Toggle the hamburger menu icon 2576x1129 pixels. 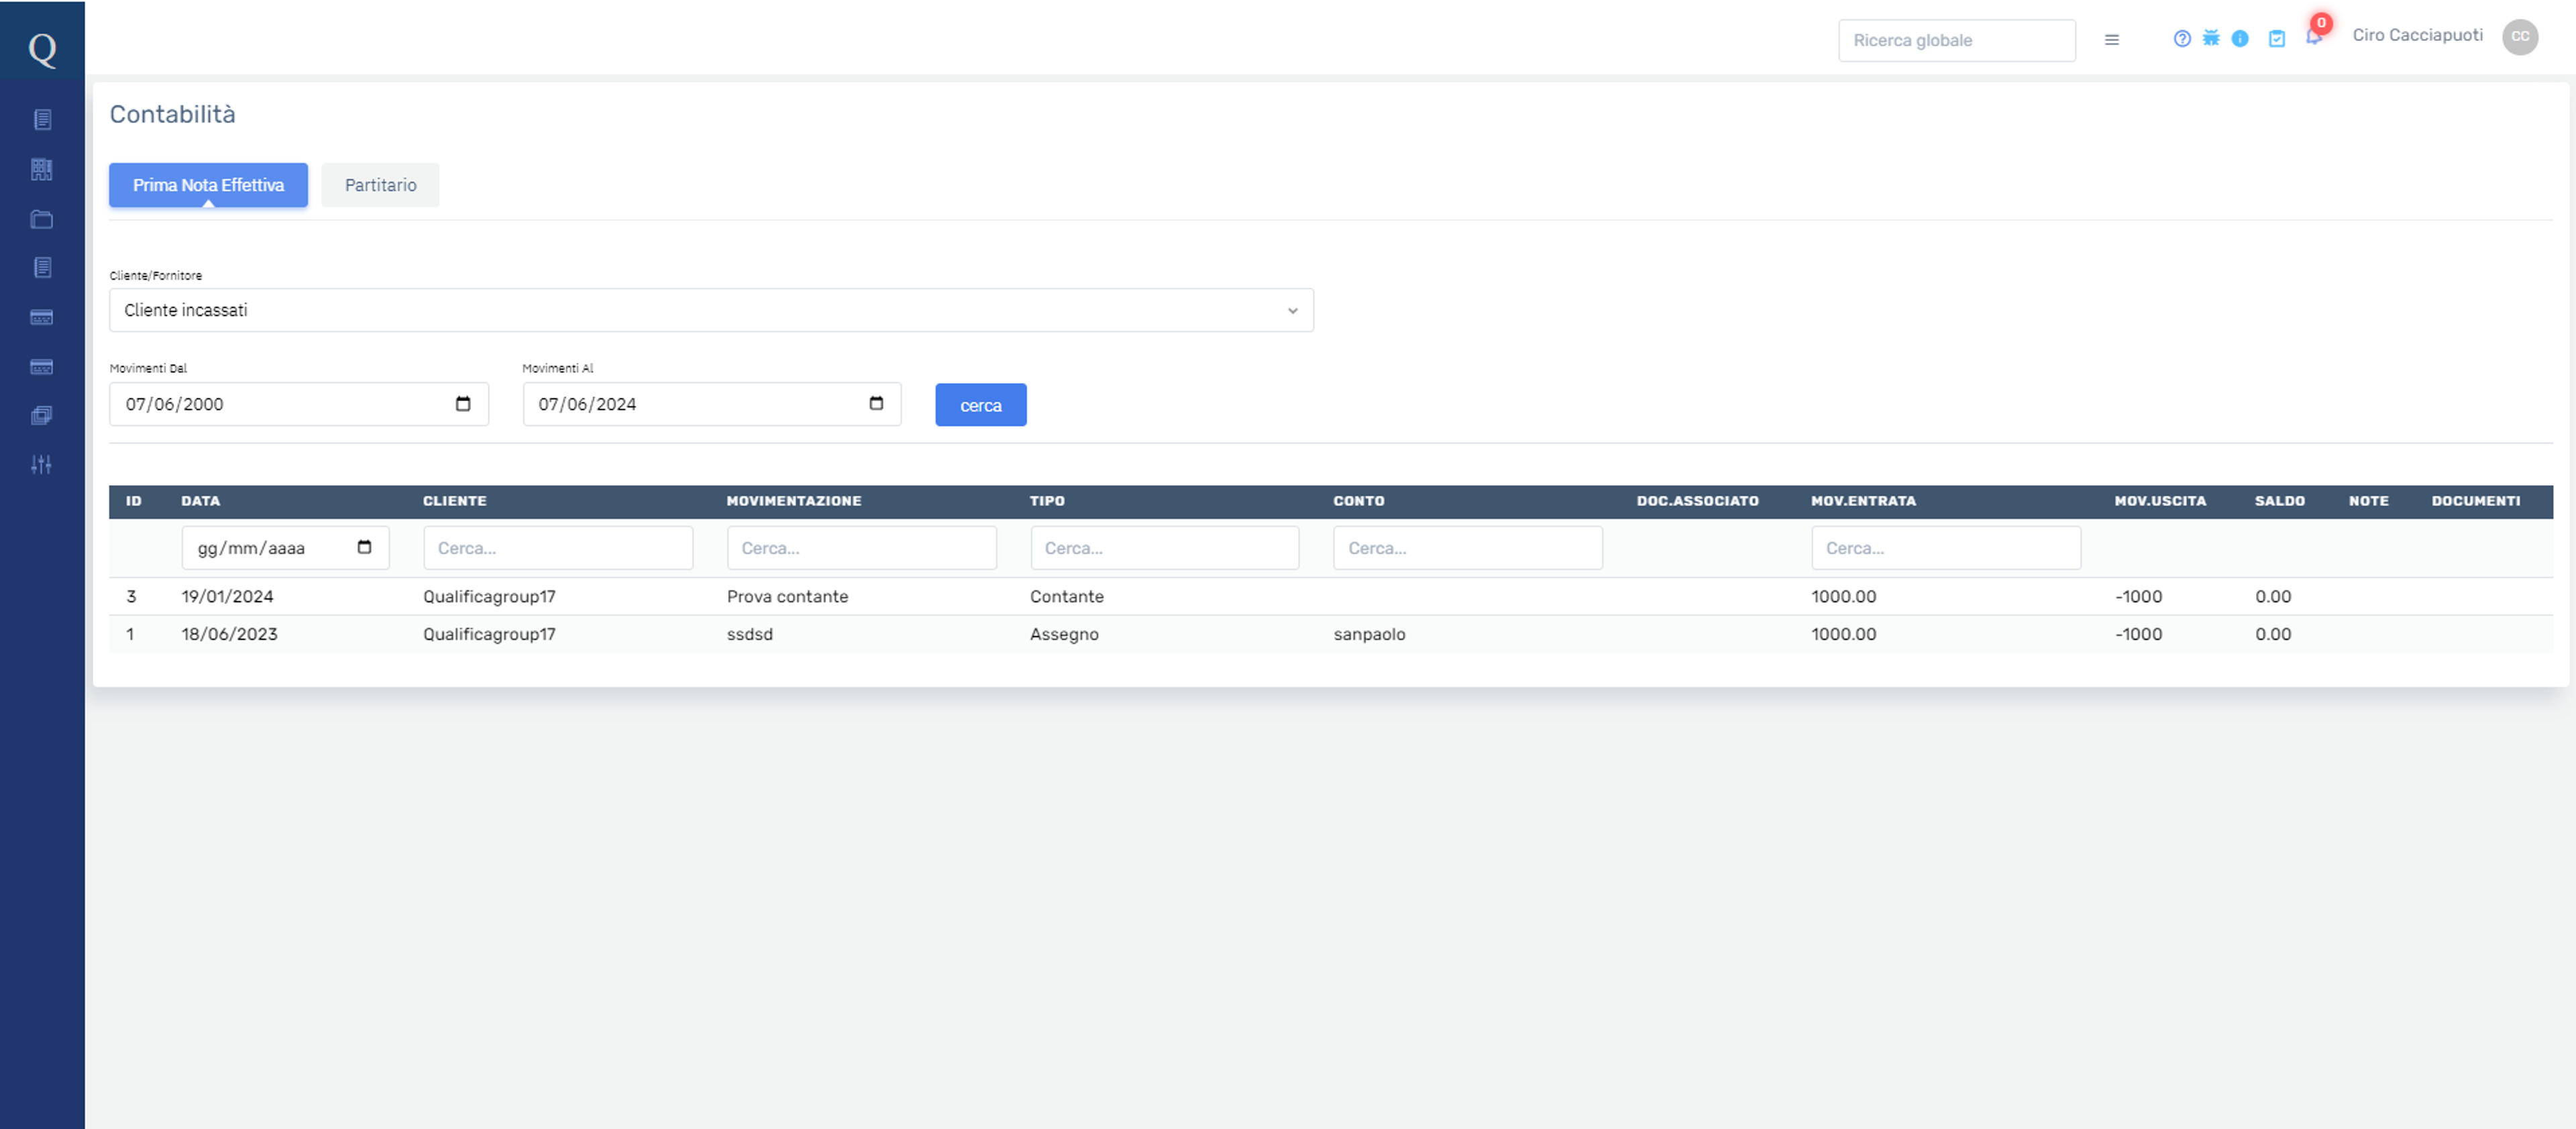click(2112, 40)
